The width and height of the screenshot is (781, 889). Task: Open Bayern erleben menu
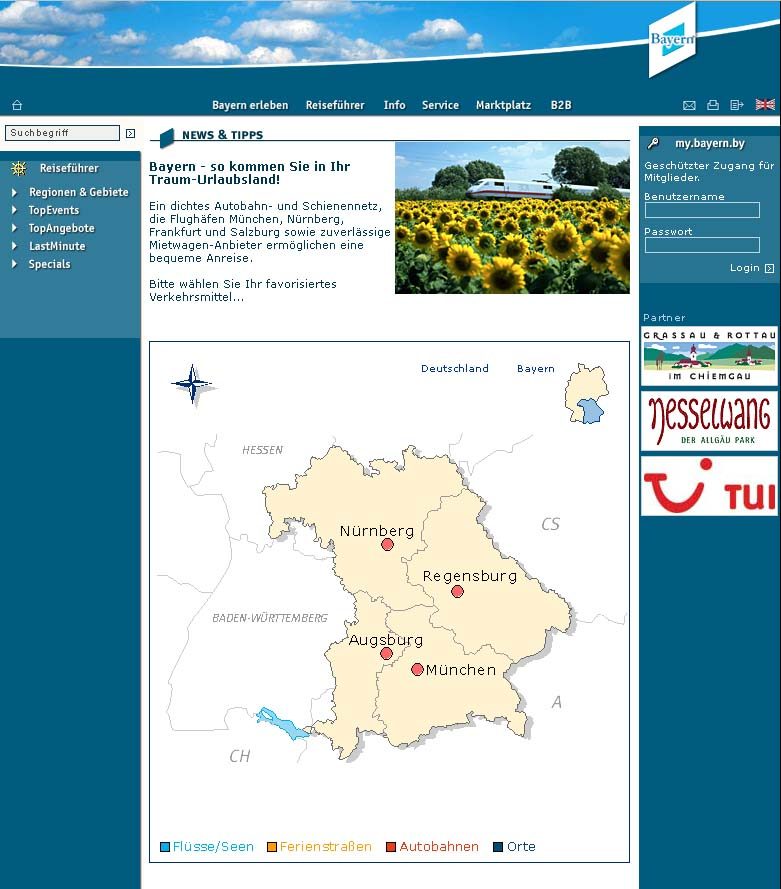250,105
